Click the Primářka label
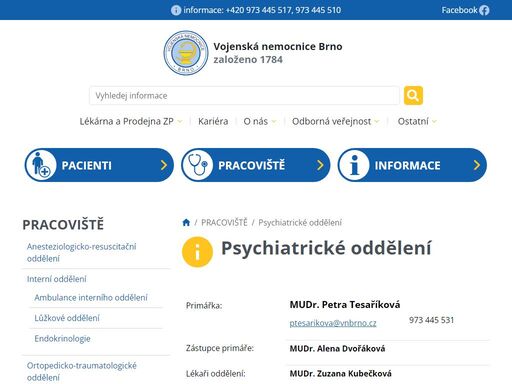This screenshot has width=512, height=384. [x=204, y=305]
